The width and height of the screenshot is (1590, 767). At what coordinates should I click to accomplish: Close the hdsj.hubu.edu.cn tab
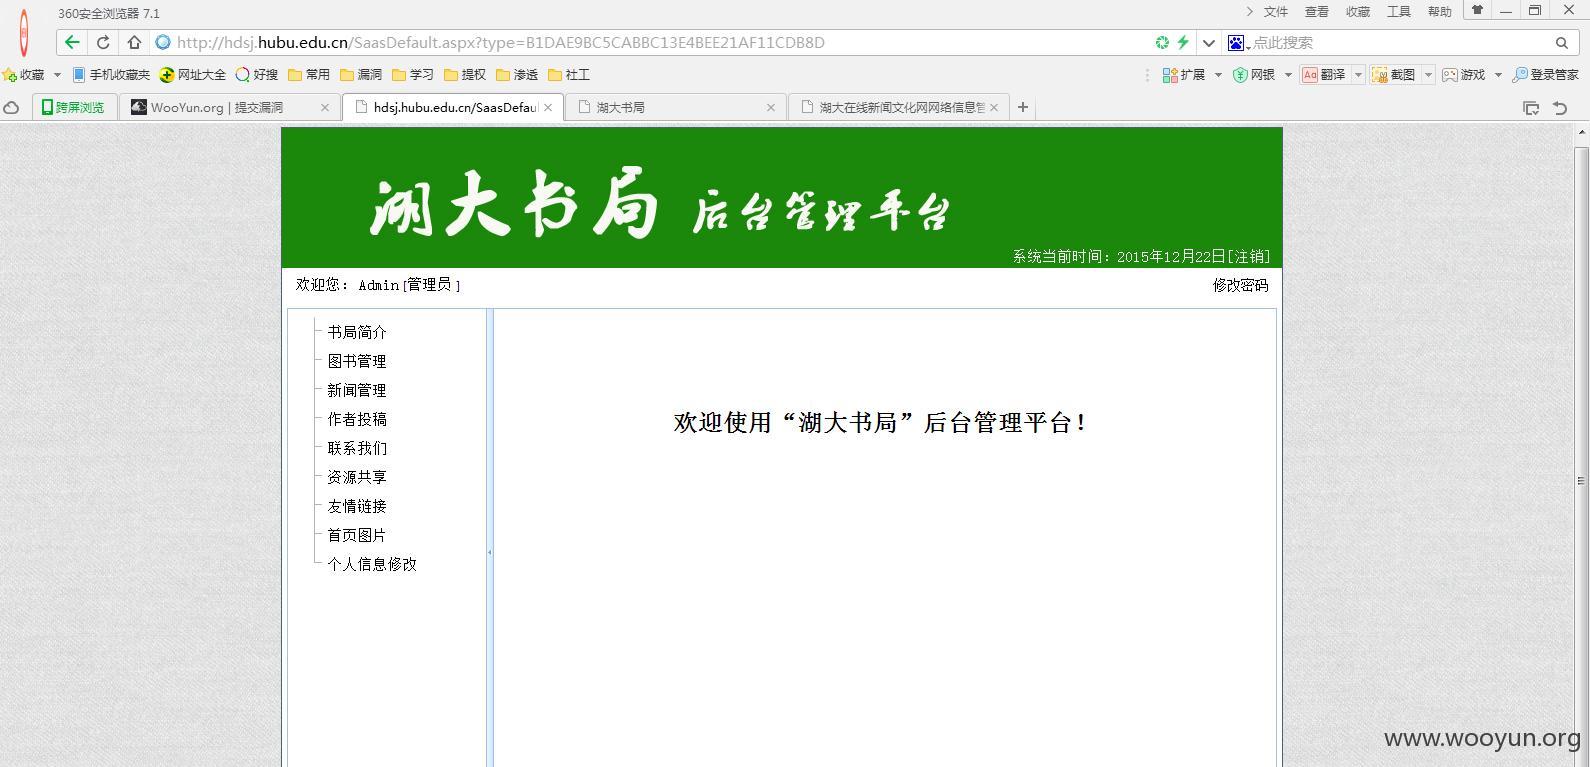click(x=548, y=107)
